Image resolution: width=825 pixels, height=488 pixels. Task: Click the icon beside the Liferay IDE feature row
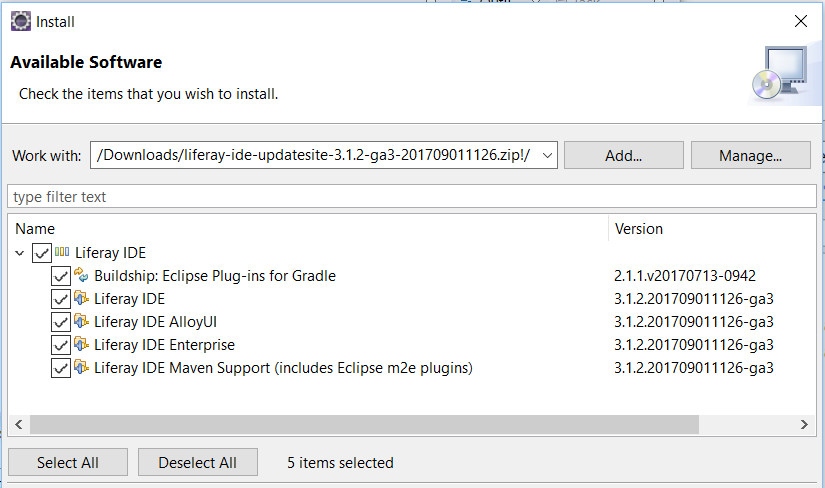click(x=81, y=298)
